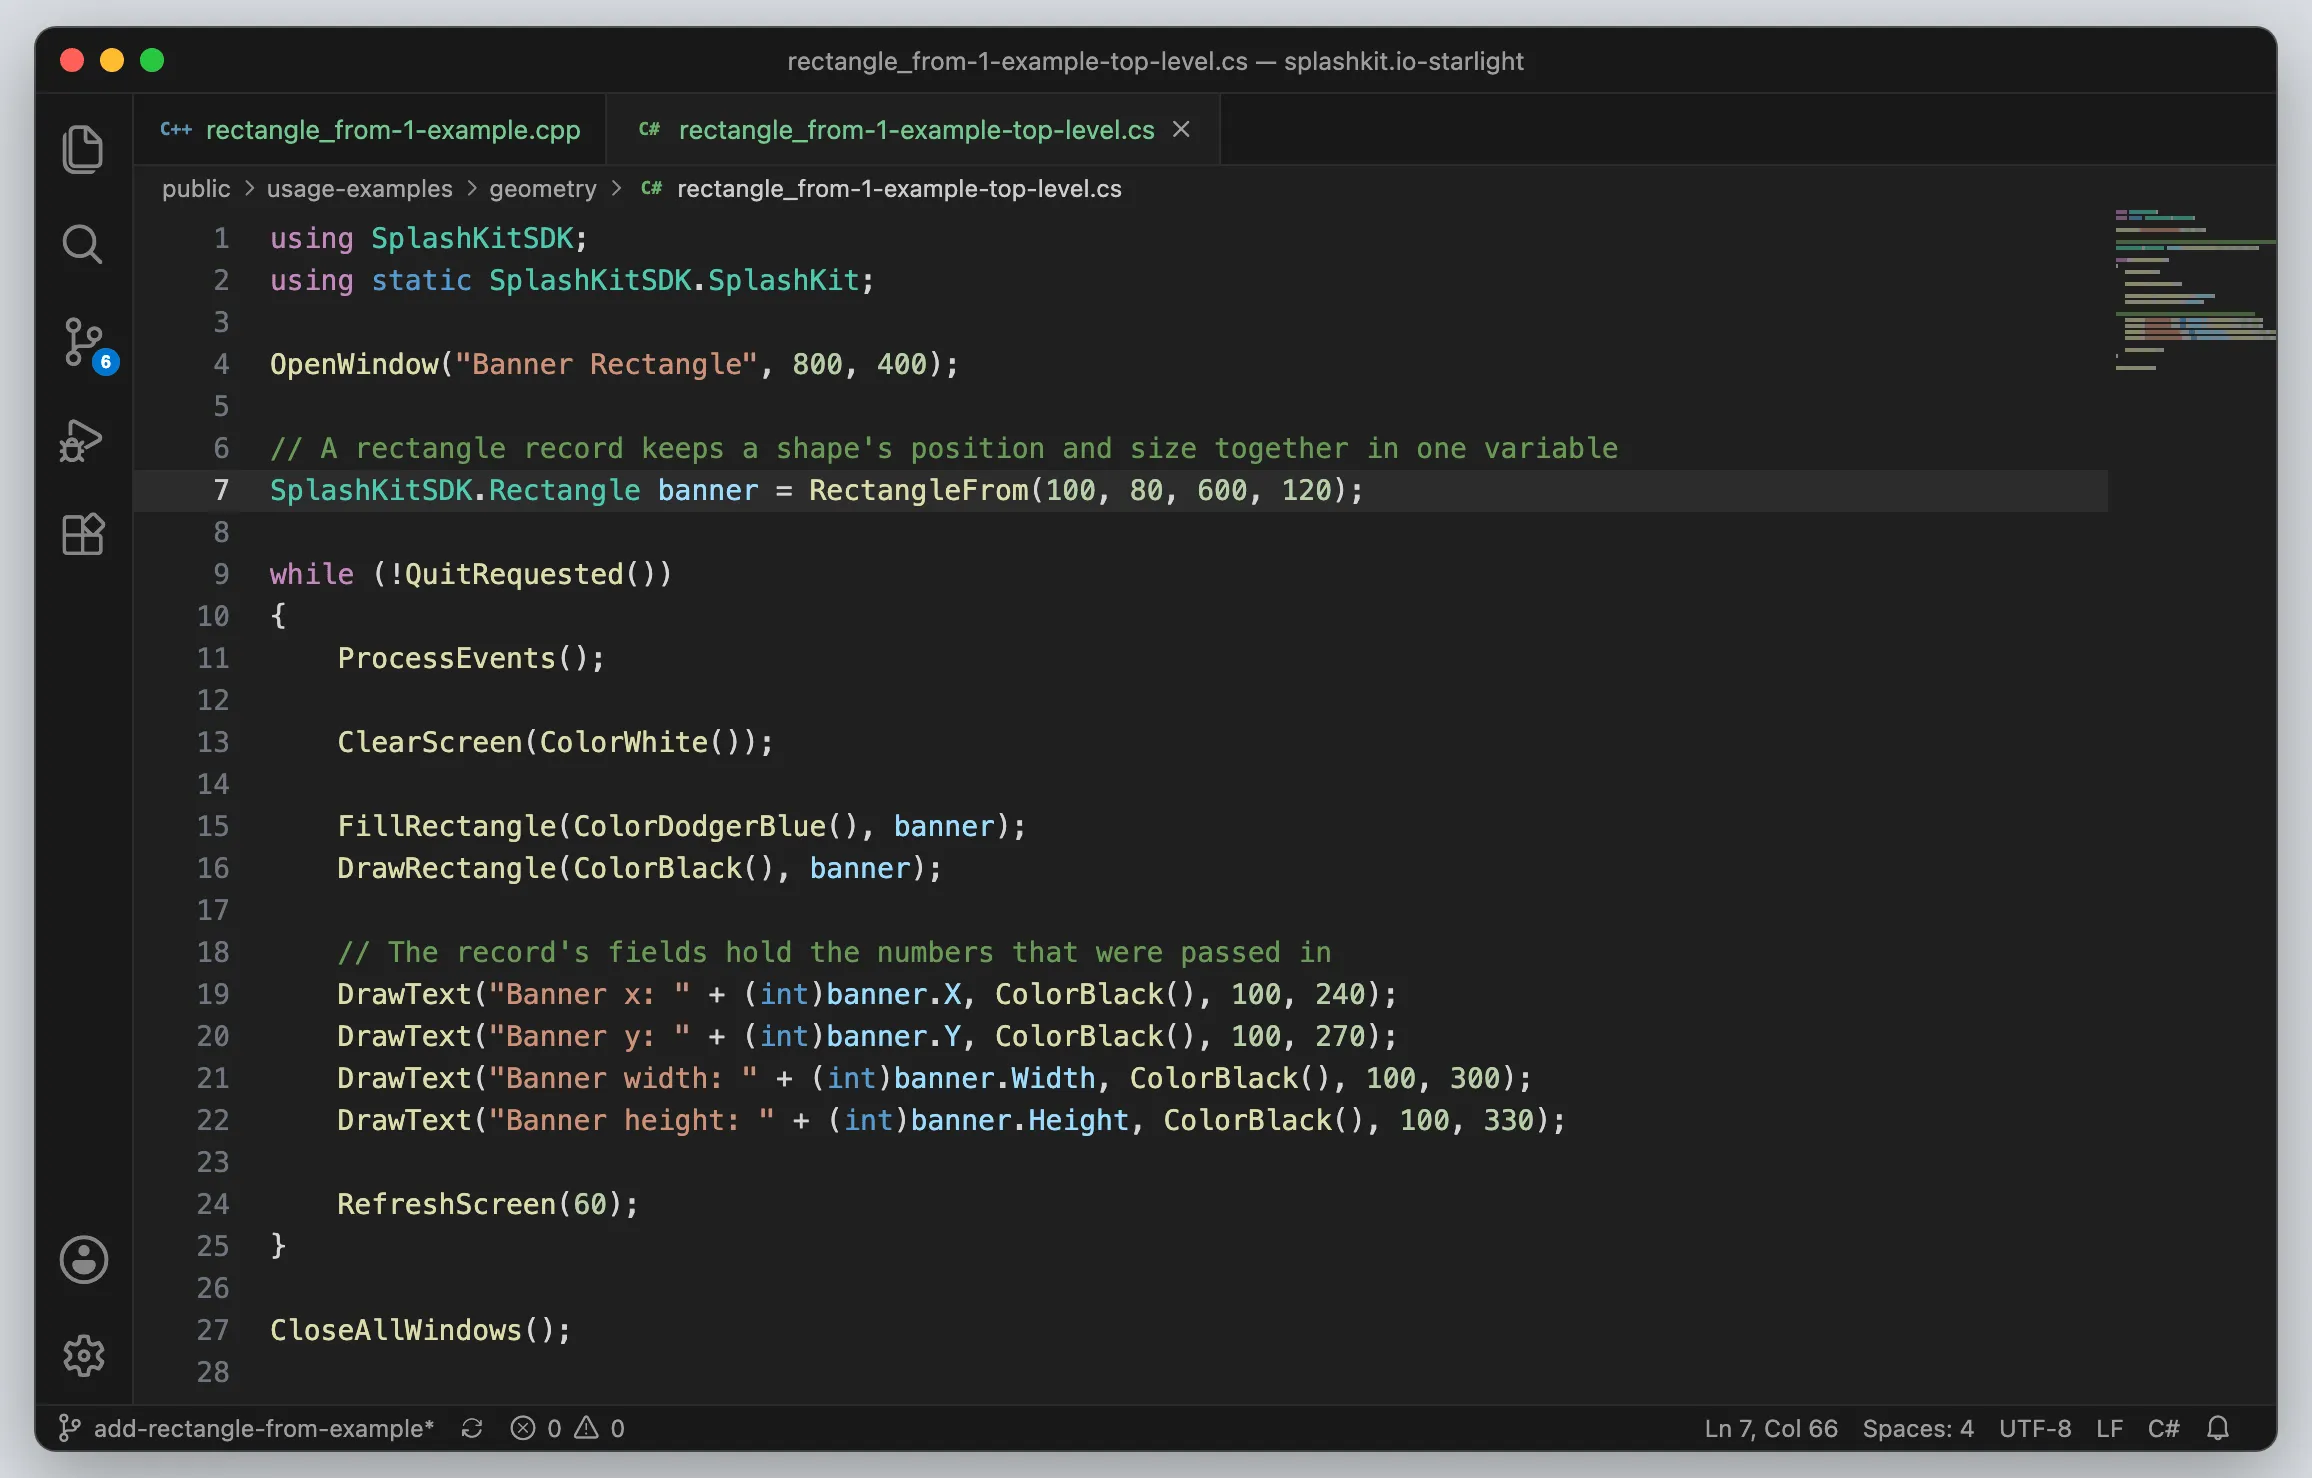Click LF end-of-line setting
Image resolution: width=2312 pixels, height=1478 pixels.
(x=2110, y=1428)
